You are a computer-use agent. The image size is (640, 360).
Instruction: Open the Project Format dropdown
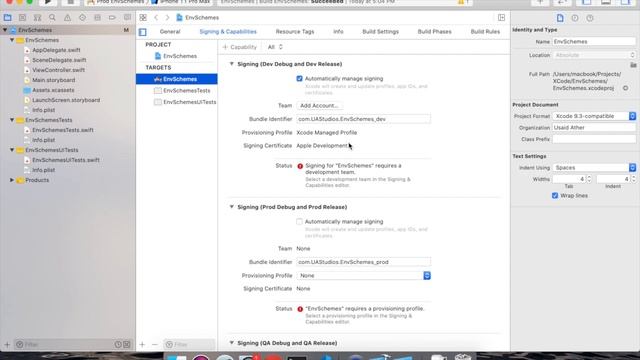pyautogui.click(x=594, y=116)
